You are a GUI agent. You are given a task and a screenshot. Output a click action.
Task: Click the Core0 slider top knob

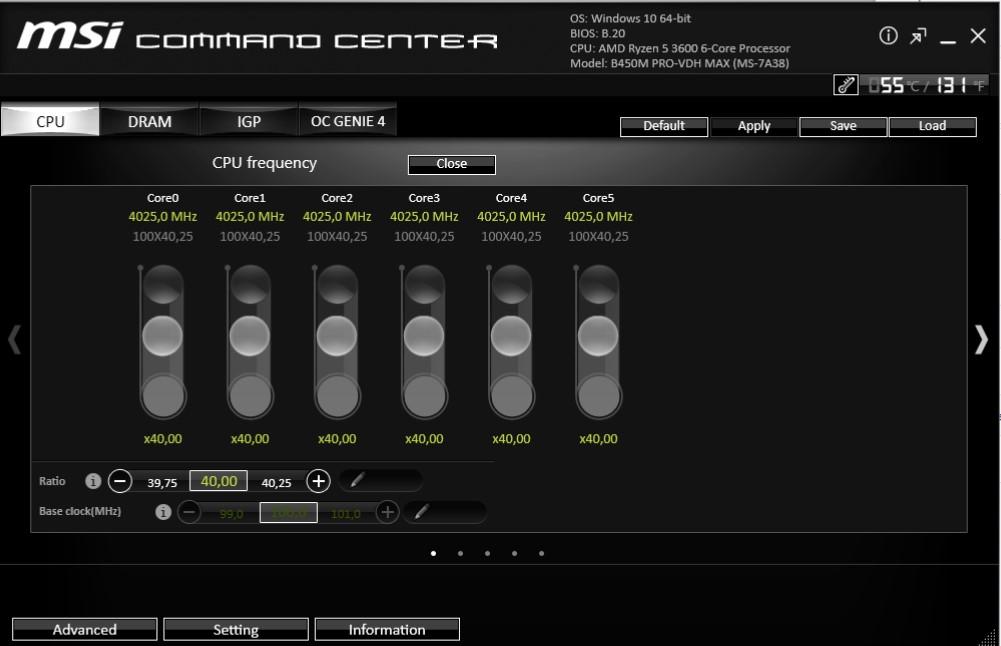click(163, 285)
